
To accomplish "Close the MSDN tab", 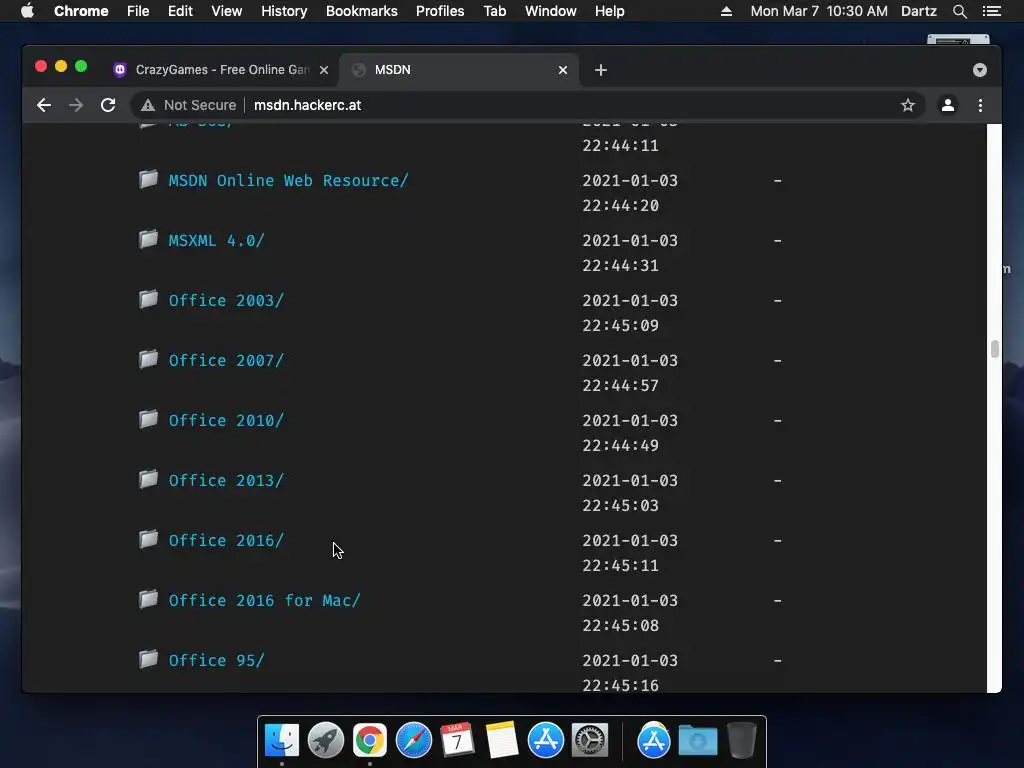I will pos(563,70).
